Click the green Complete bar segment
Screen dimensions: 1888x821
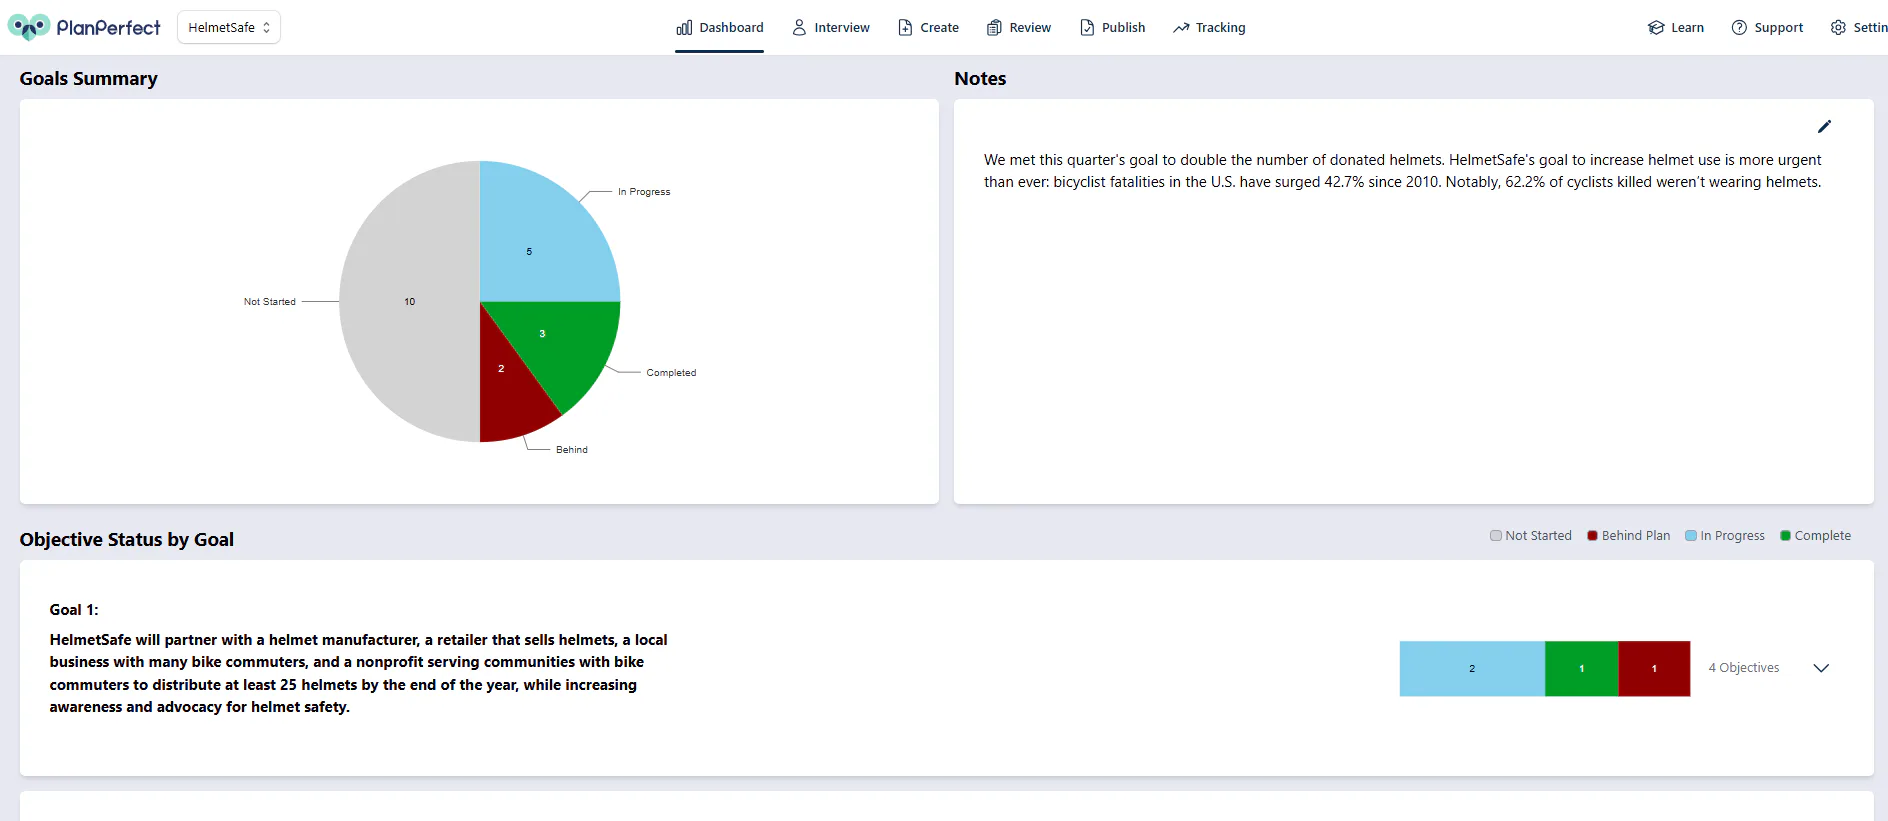click(x=1581, y=669)
